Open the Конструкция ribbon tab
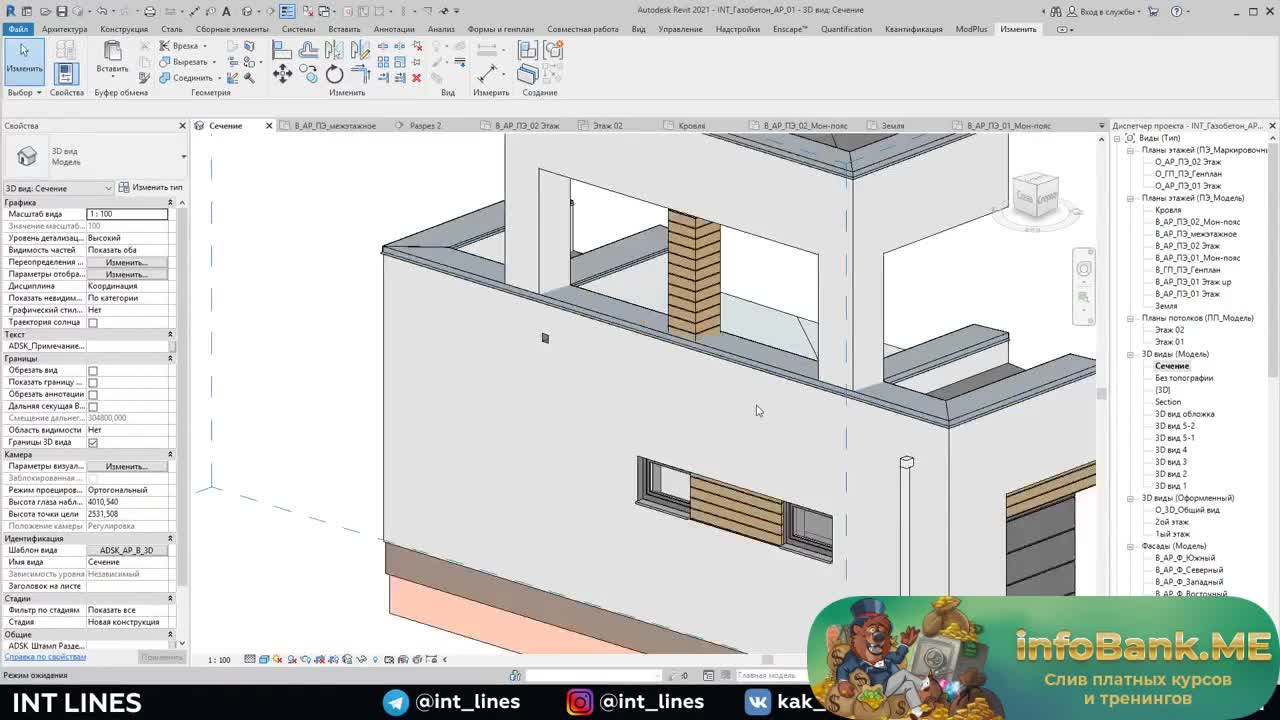Viewport: 1280px width, 720px height. point(124,29)
